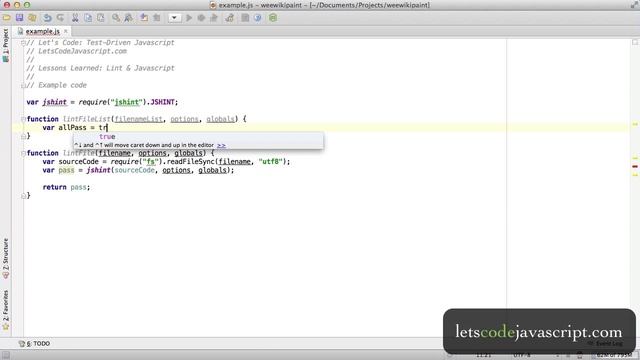The width and height of the screenshot is (640, 360).
Task: Click the "utf8" string literal
Action: [x=271, y=162]
